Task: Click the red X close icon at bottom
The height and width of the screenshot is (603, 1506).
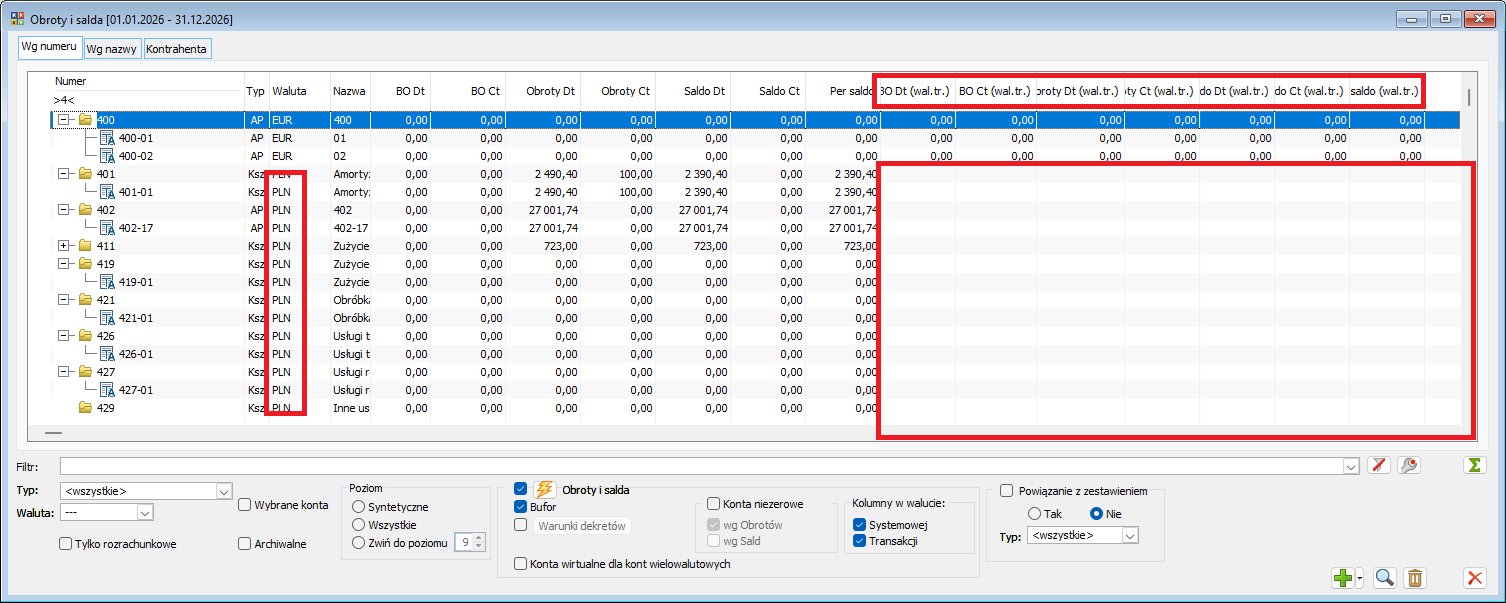Action: pyautogui.click(x=1474, y=577)
